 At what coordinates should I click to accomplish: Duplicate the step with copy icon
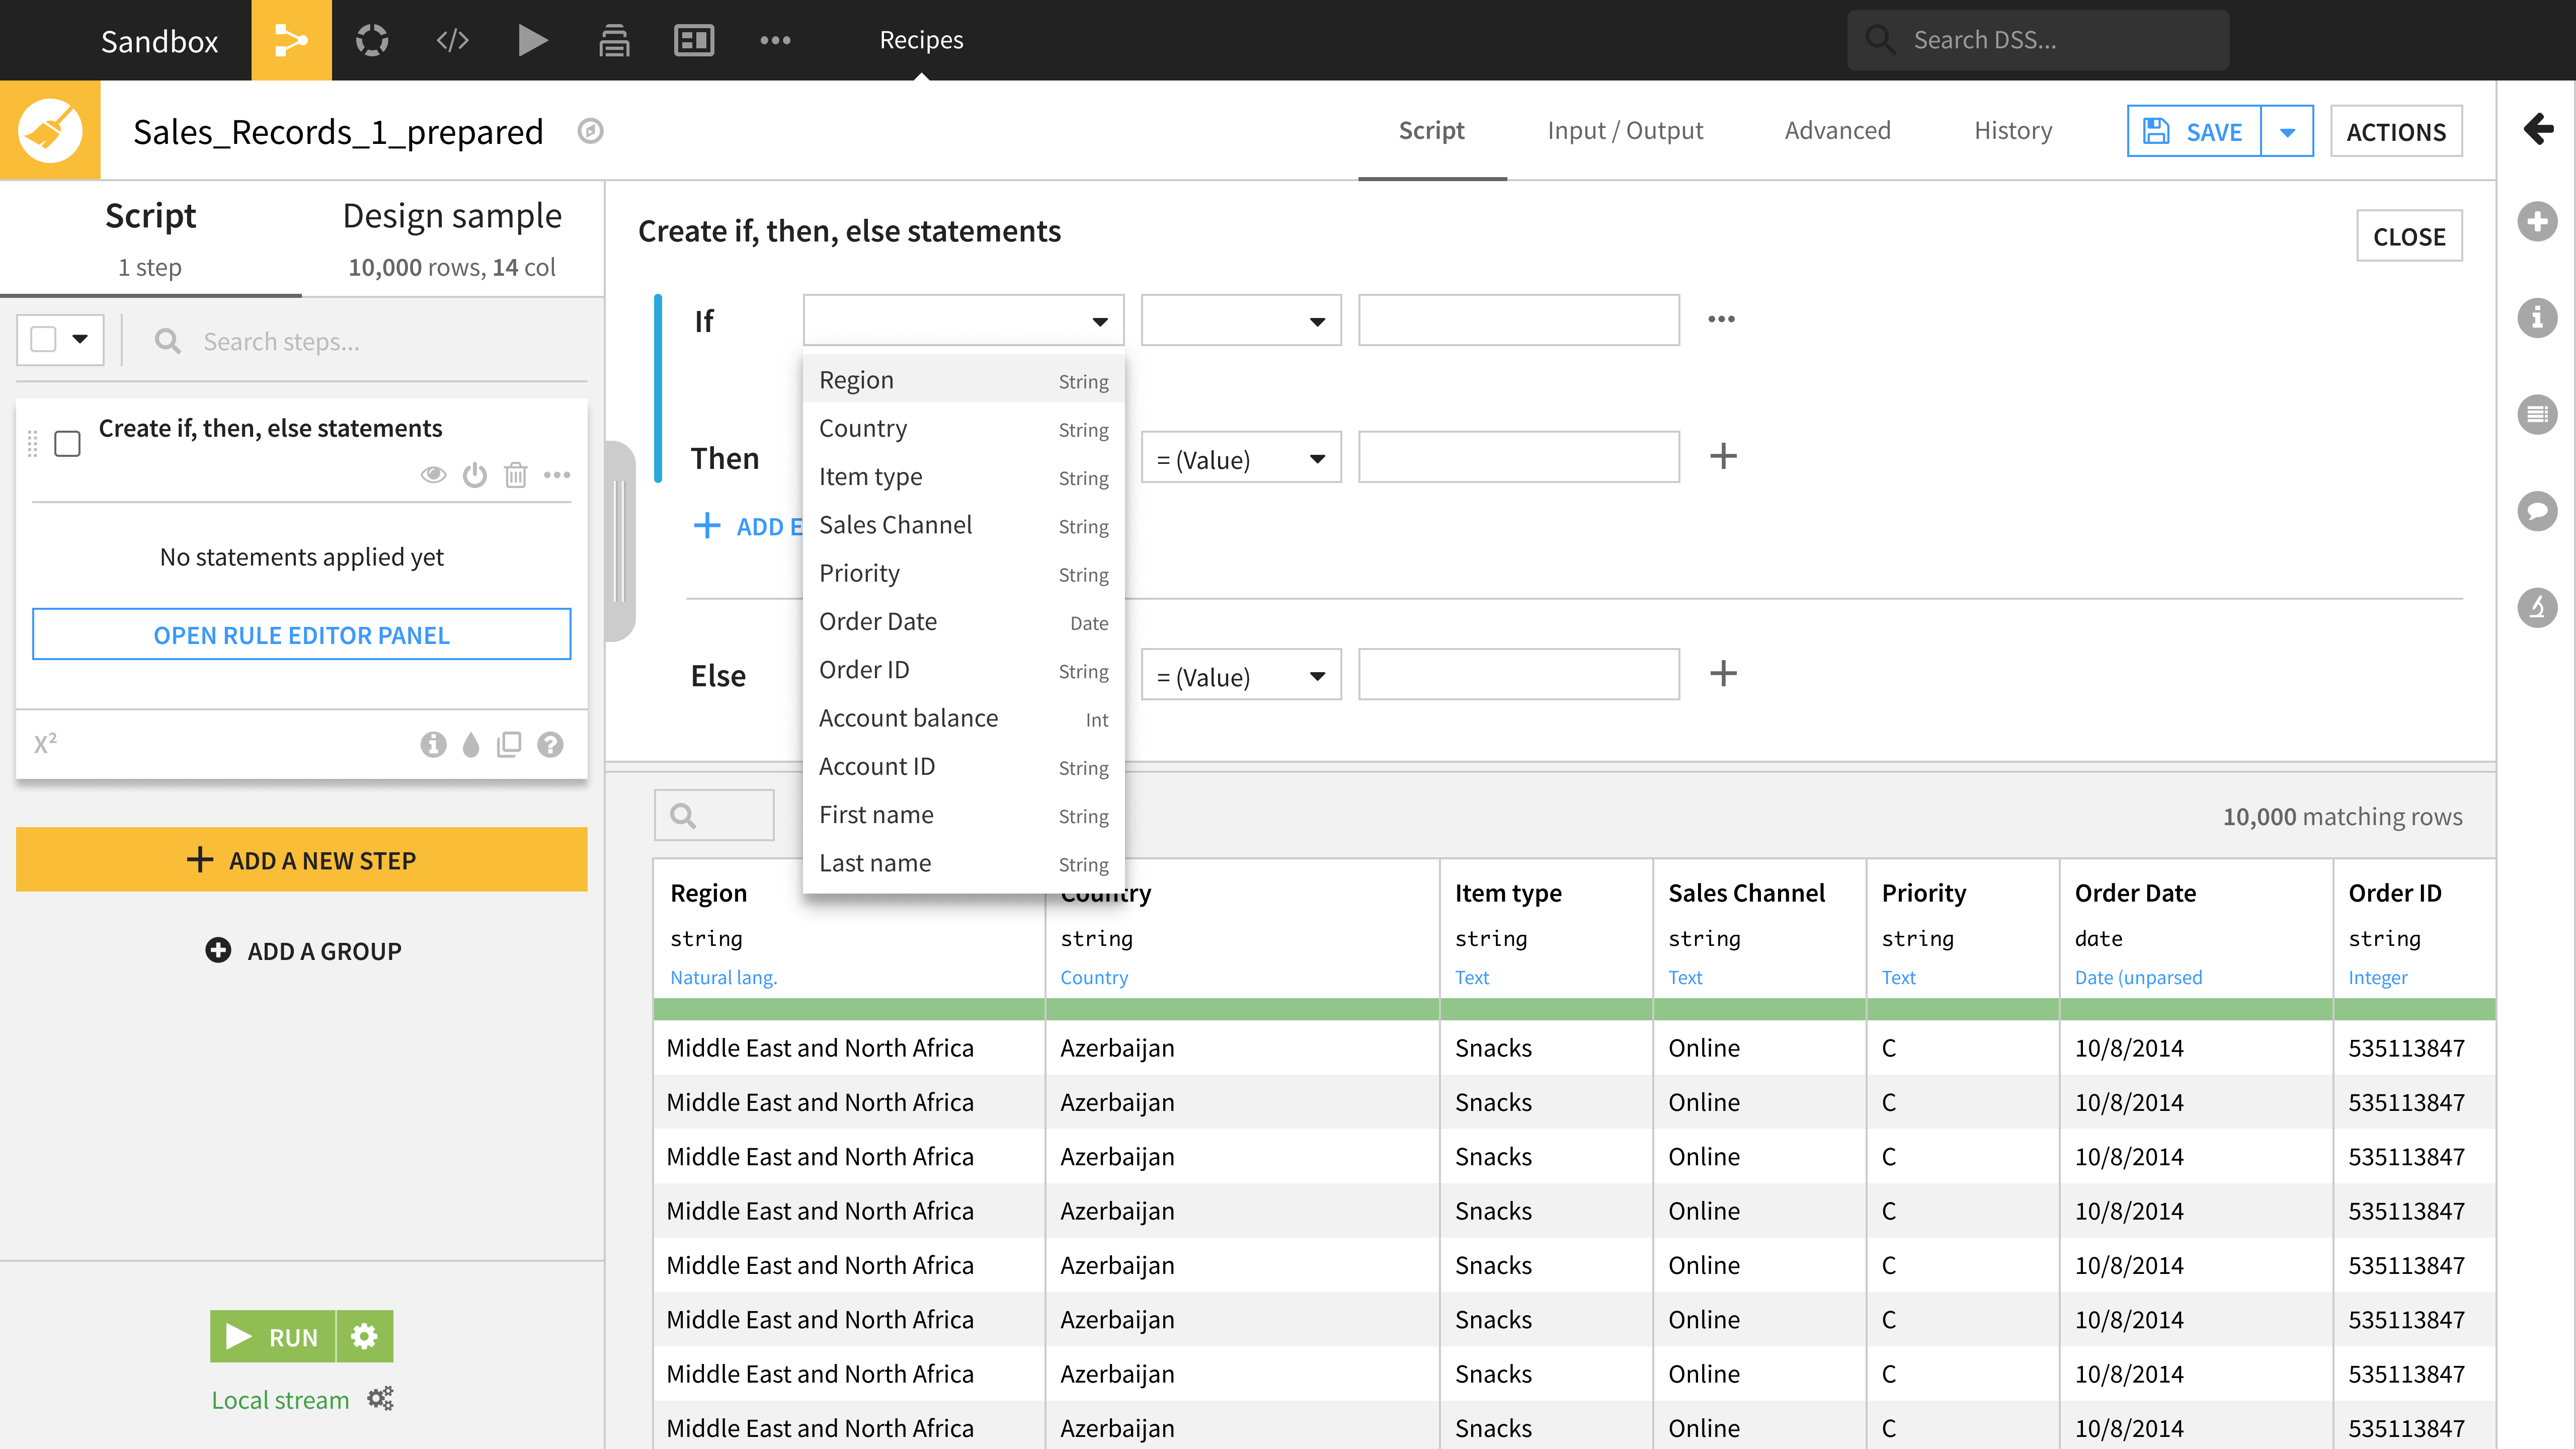(509, 744)
